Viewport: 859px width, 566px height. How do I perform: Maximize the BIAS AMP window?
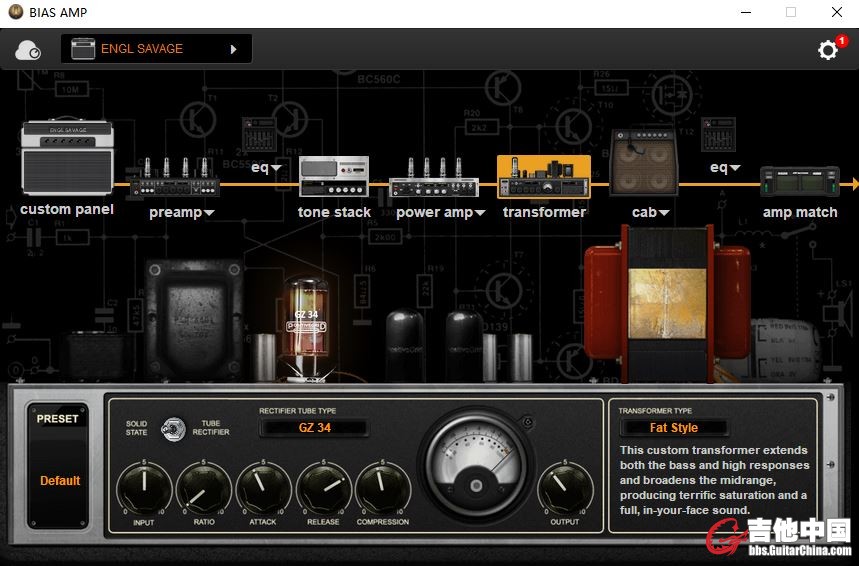791,12
